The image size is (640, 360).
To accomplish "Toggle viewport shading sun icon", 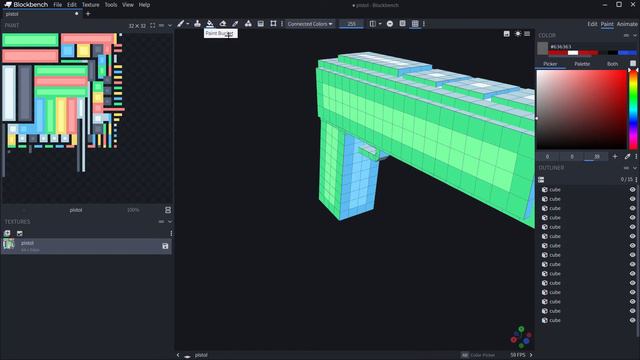I will [x=518, y=34].
